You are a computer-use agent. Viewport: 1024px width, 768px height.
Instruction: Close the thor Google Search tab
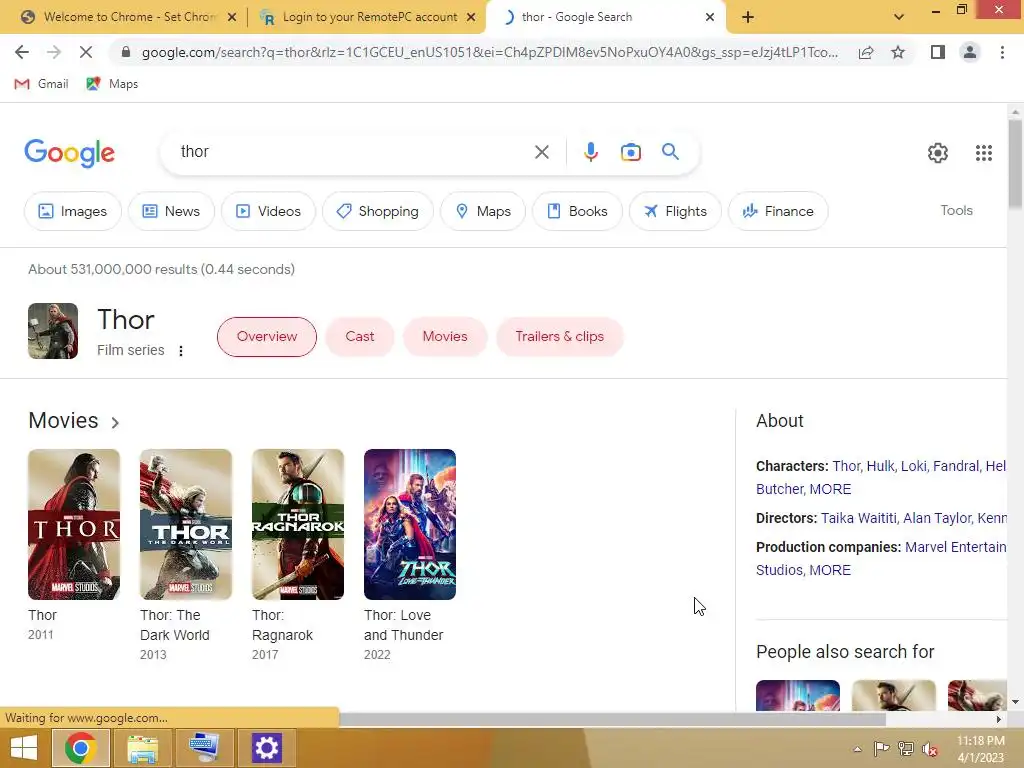pyautogui.click(x=710, y=17)
